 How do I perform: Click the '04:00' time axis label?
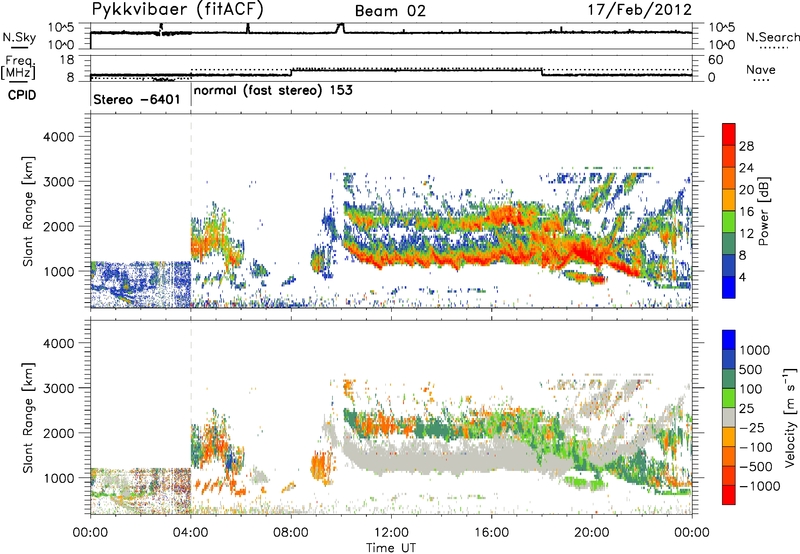190,533
